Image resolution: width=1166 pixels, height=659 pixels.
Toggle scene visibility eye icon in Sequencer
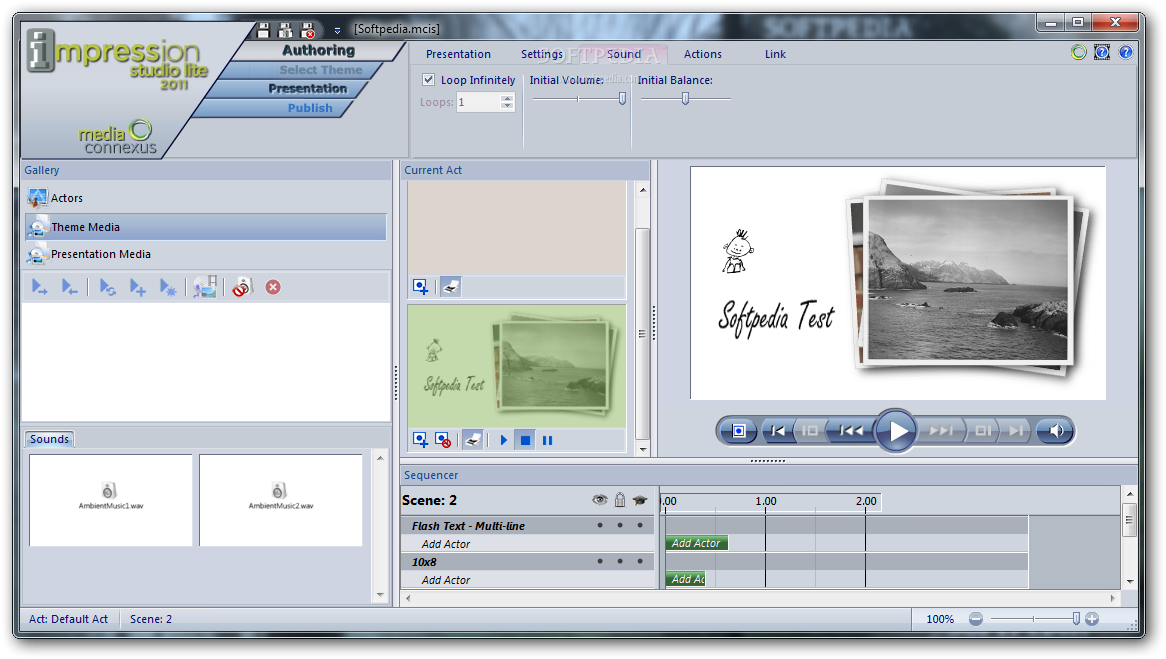pos(599,500)
